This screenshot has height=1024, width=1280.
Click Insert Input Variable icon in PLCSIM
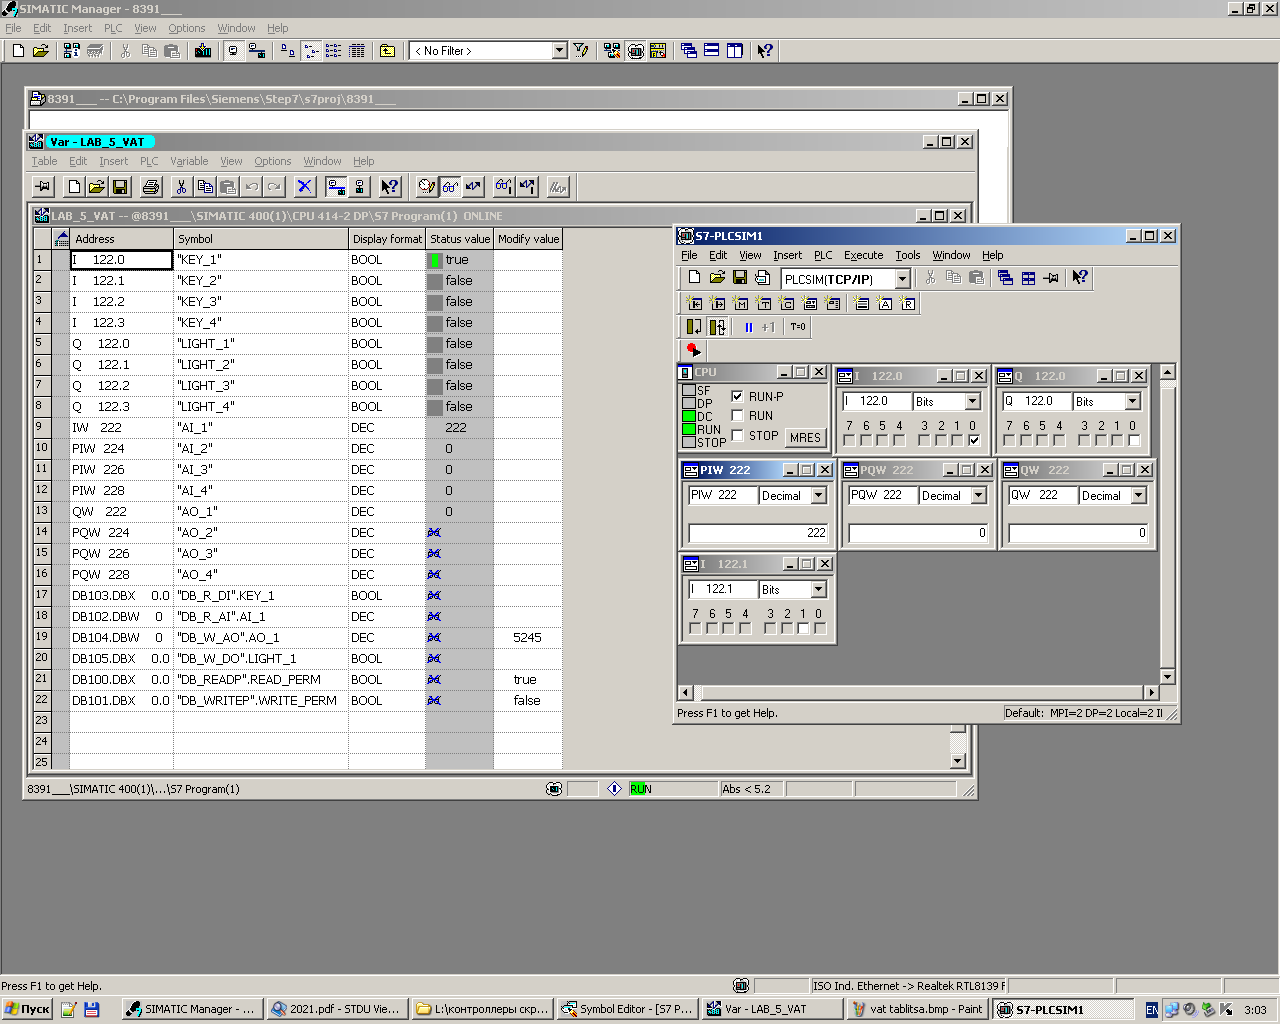[694, 303]
